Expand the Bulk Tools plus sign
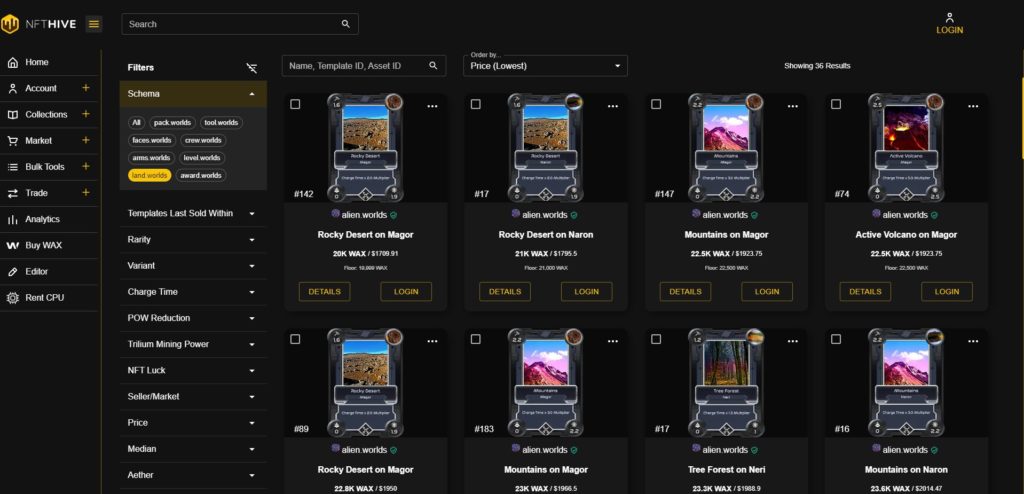1024x494 pixels. (x=86, y=167)
